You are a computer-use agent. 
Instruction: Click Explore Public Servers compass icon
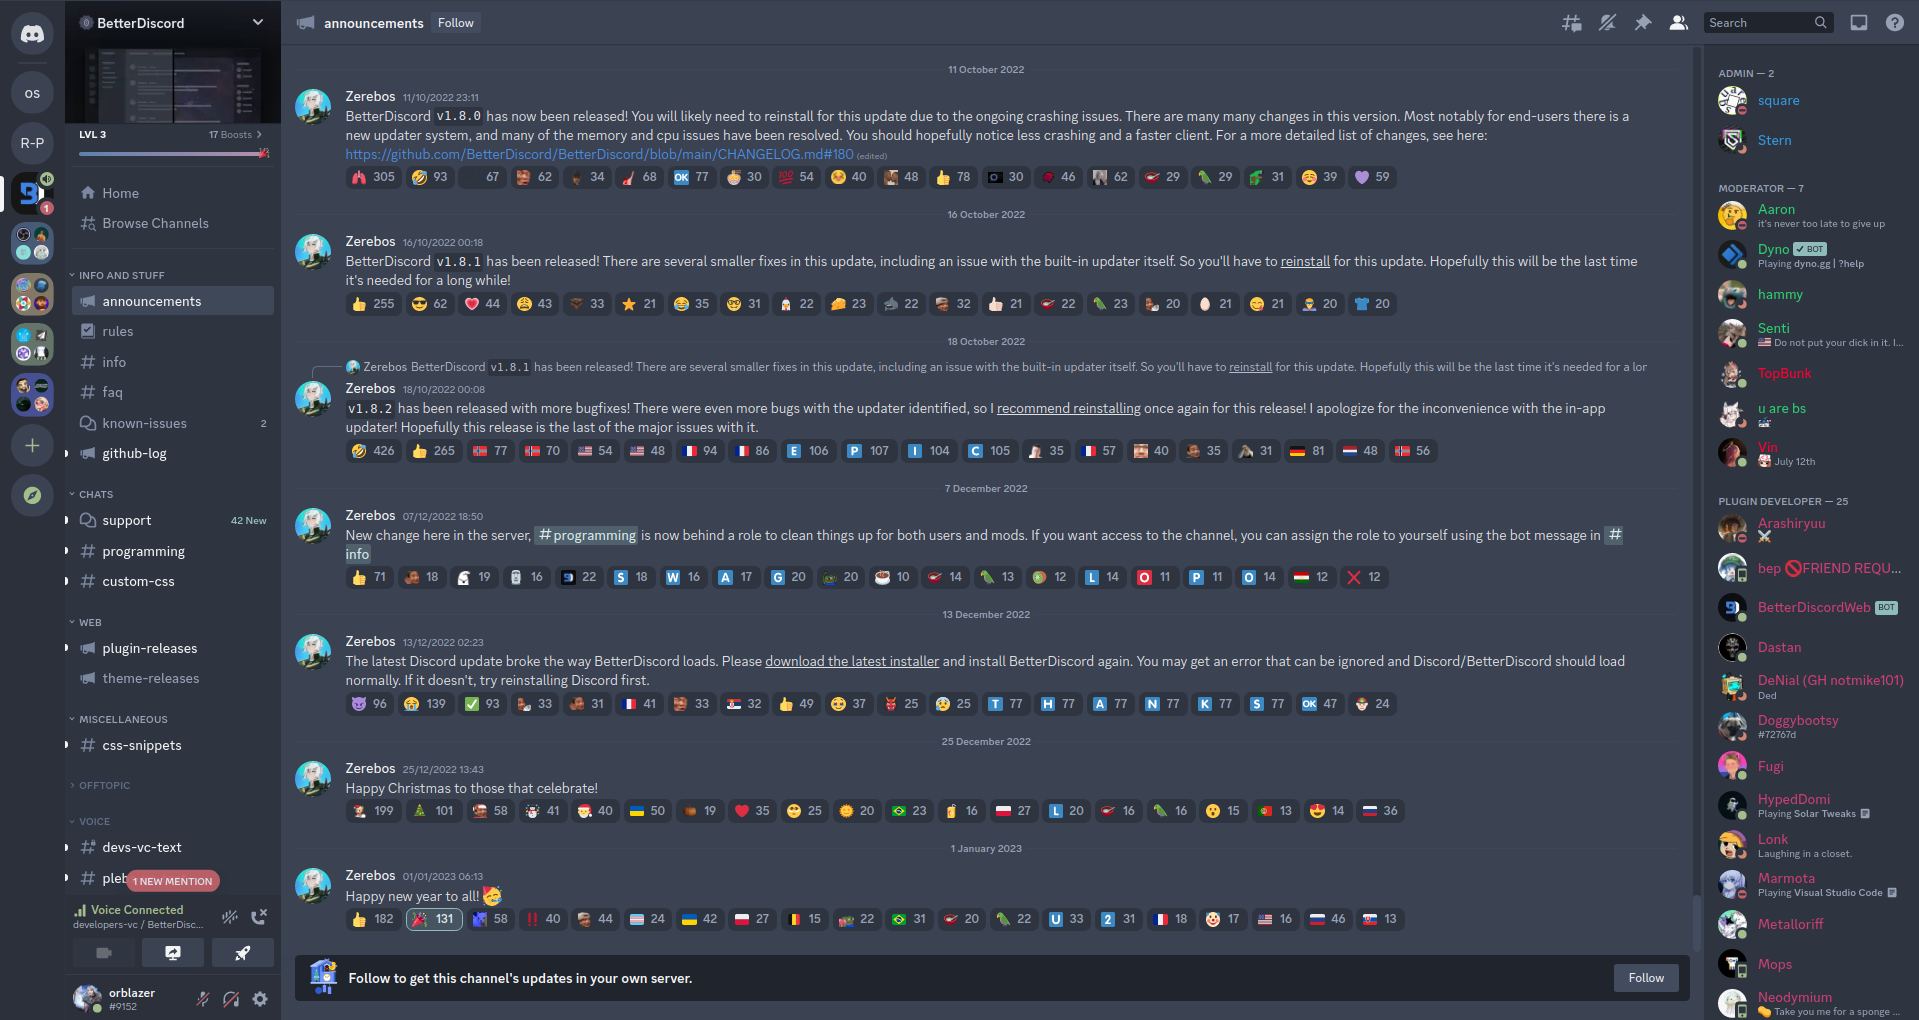[32, 495]
